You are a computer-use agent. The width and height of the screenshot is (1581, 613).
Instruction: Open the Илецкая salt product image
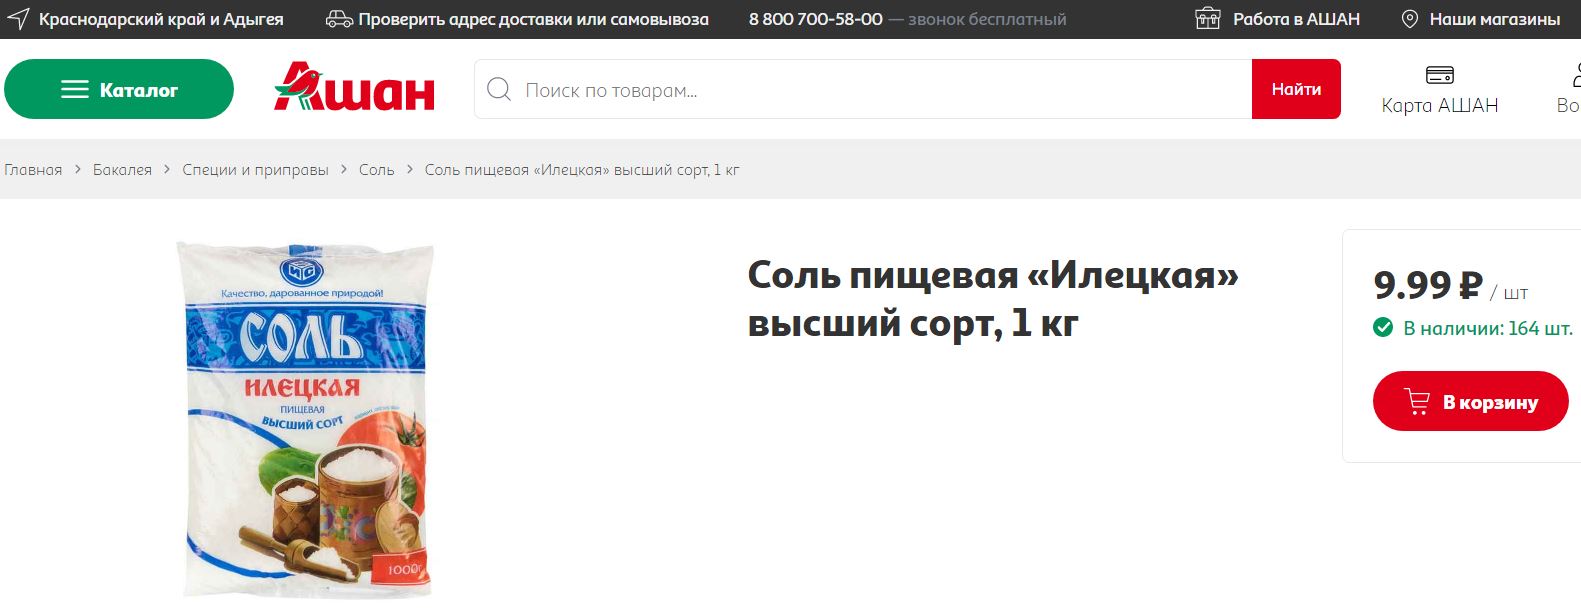304,418
